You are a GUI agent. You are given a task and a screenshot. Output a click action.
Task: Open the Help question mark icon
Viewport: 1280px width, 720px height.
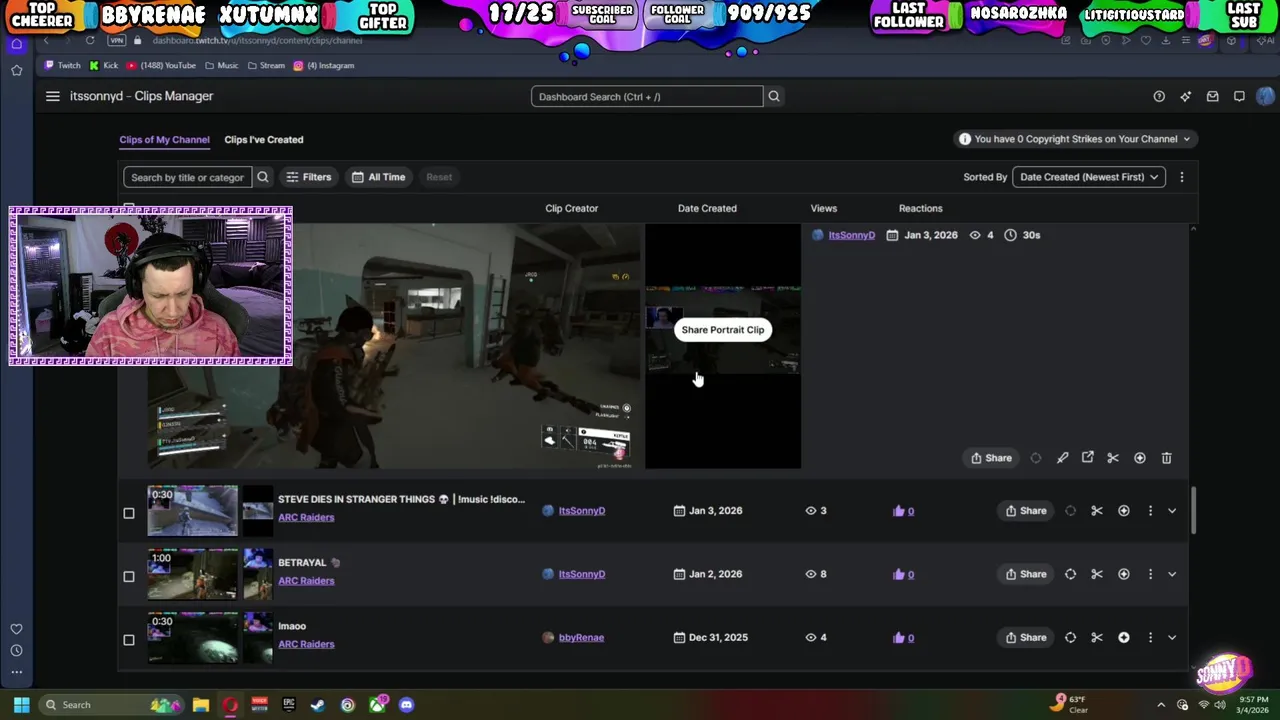click(1159, 96)
